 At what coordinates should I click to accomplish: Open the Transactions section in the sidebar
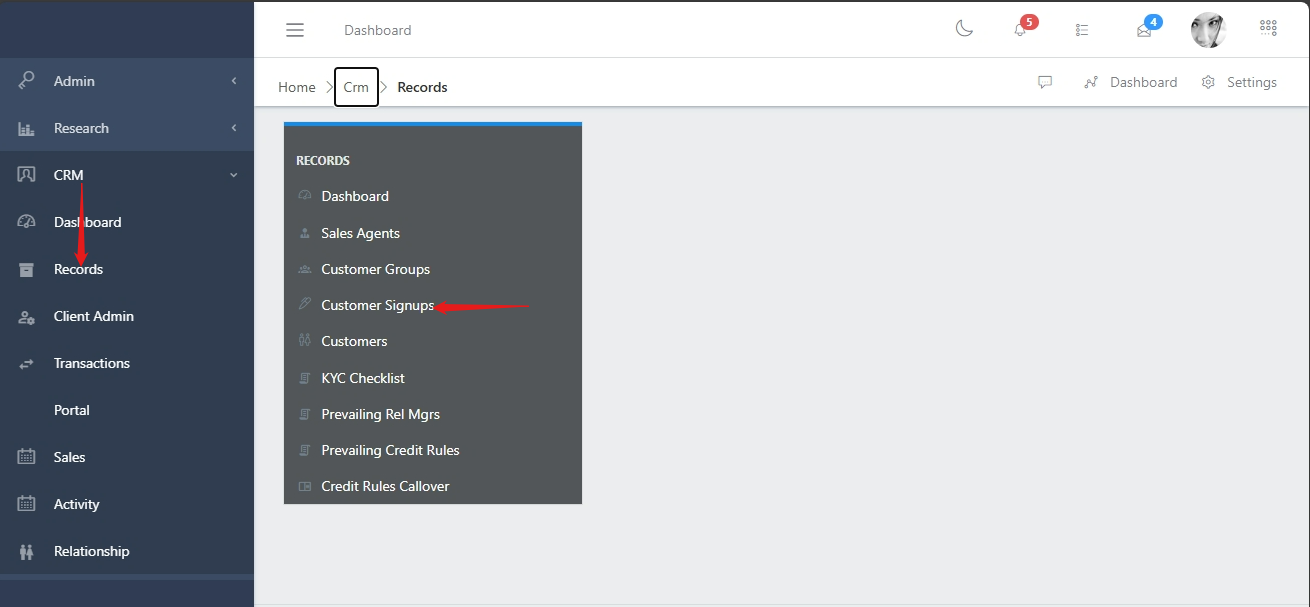pos(92,363)
